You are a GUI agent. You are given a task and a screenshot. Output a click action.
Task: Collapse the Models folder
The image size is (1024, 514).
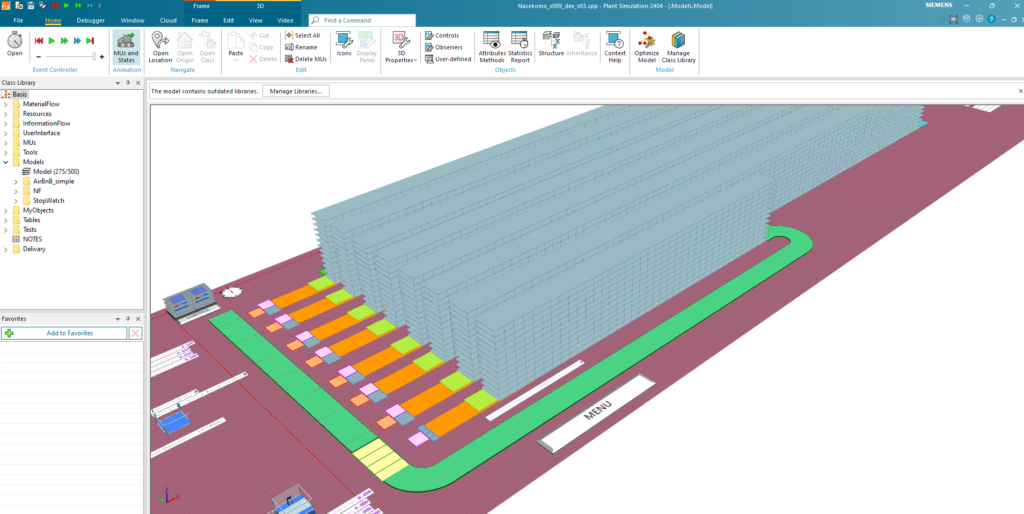pyautogui.click(x=5, y=162)
